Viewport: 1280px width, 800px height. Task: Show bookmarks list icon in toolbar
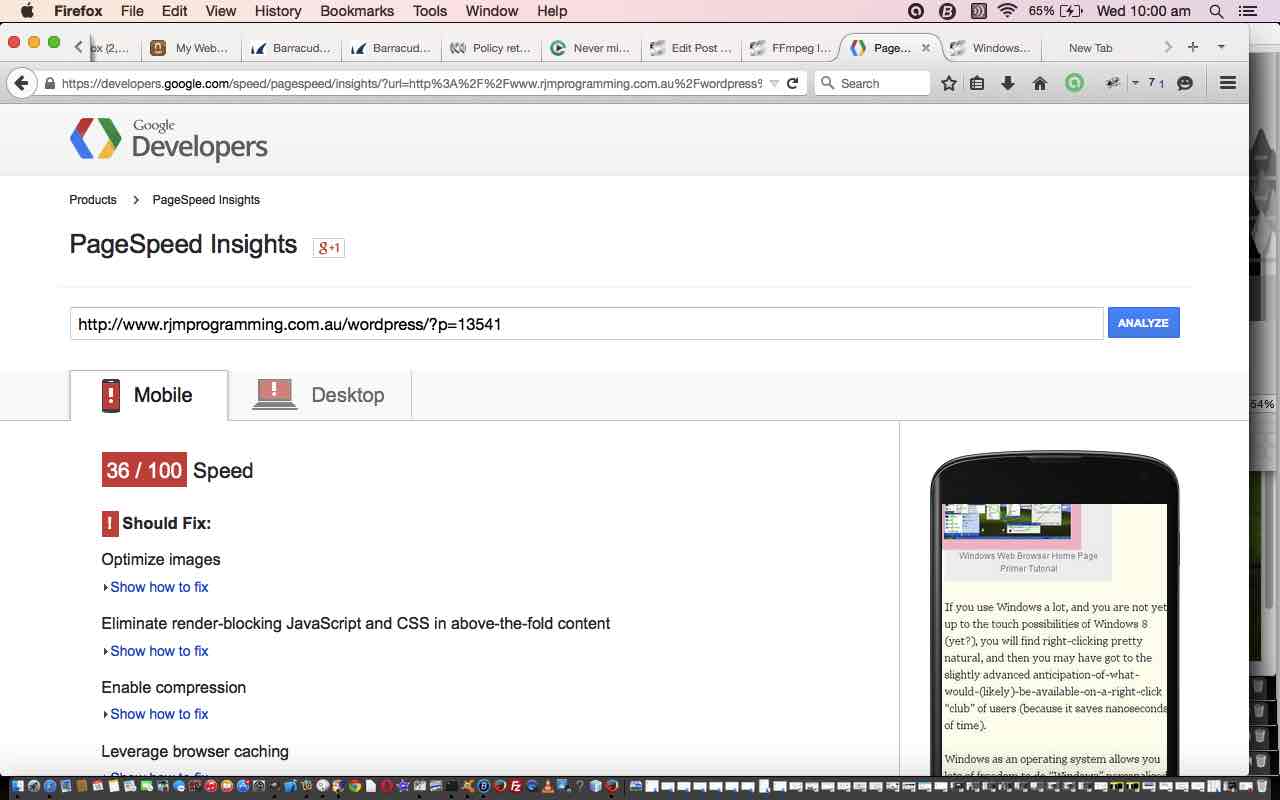(x=978, y=84)
